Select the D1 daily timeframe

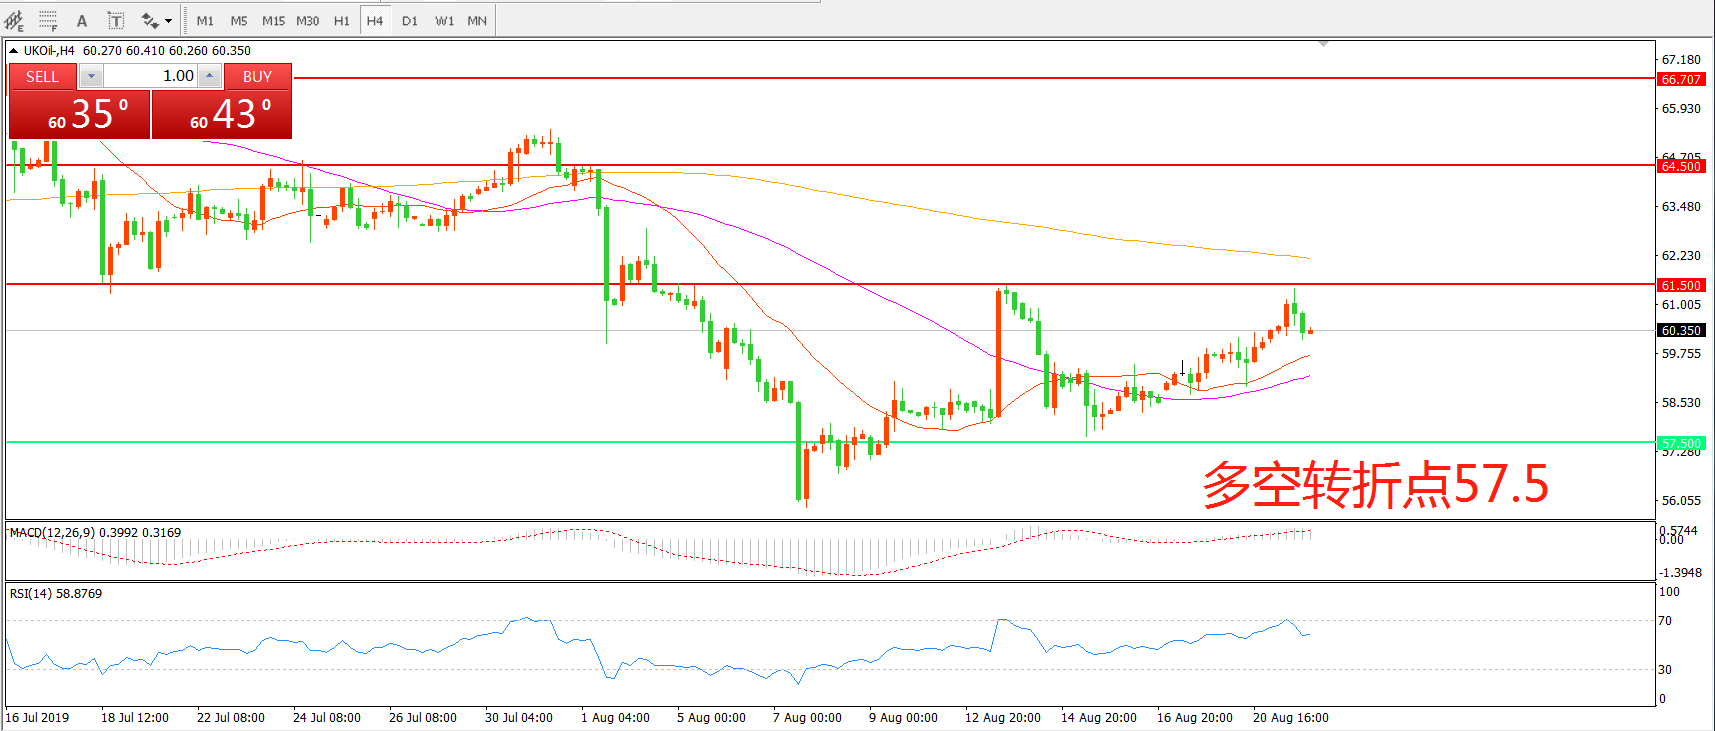pos(410,21)
